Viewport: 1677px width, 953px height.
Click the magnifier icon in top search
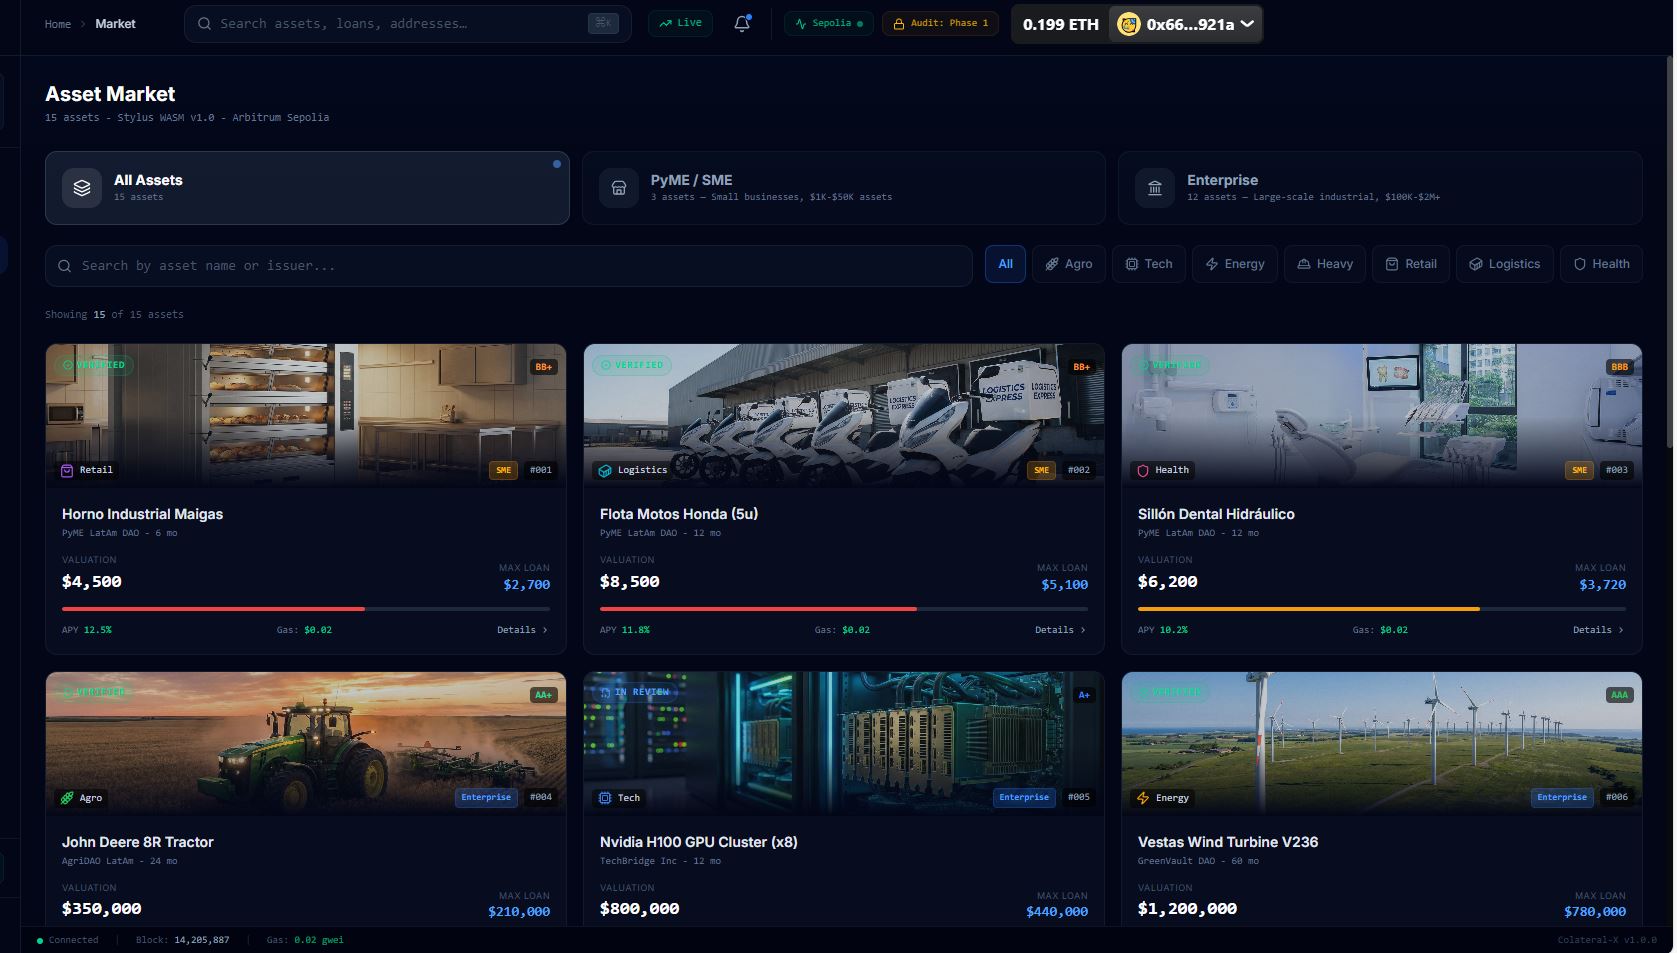[x=204, y=24]
